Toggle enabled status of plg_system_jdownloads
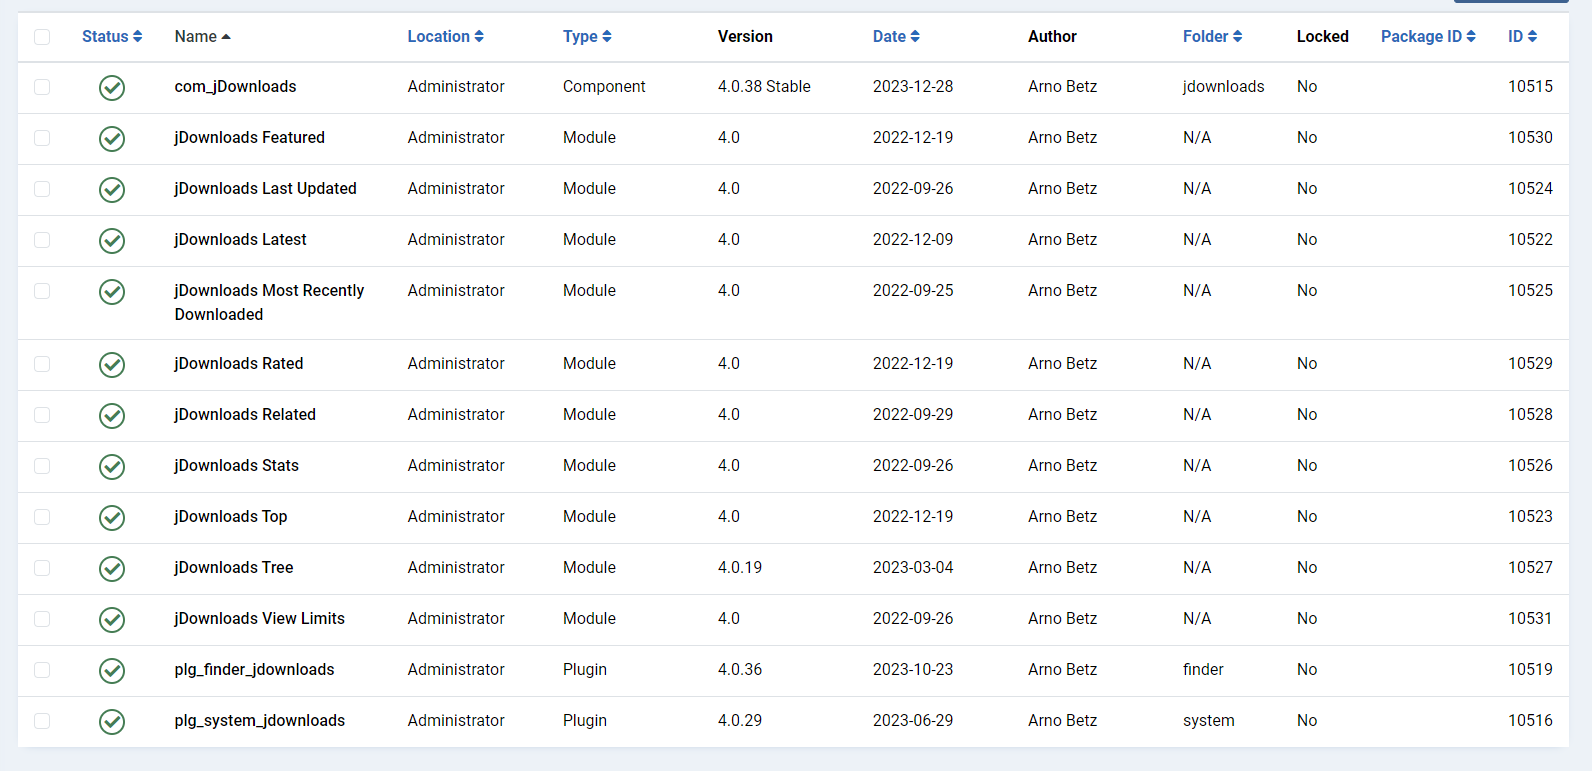This screenshot has height=771, width=1592. pyautogui.click(x=112, y=722)
